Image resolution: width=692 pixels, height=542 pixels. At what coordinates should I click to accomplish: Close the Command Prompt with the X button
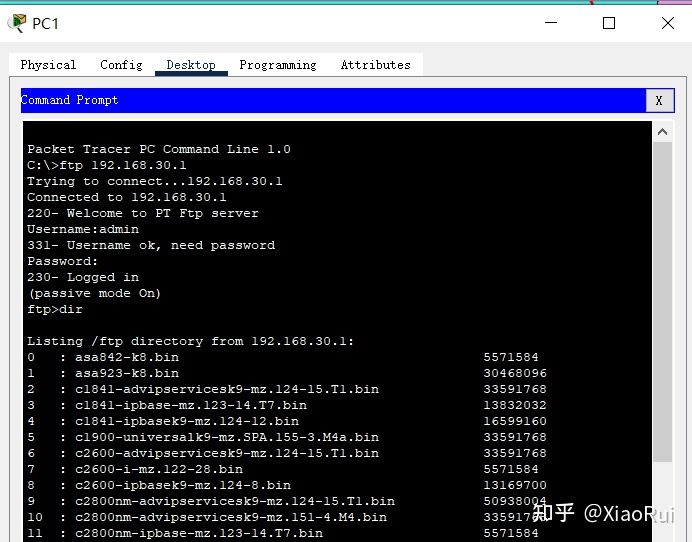tap(659, 101)
